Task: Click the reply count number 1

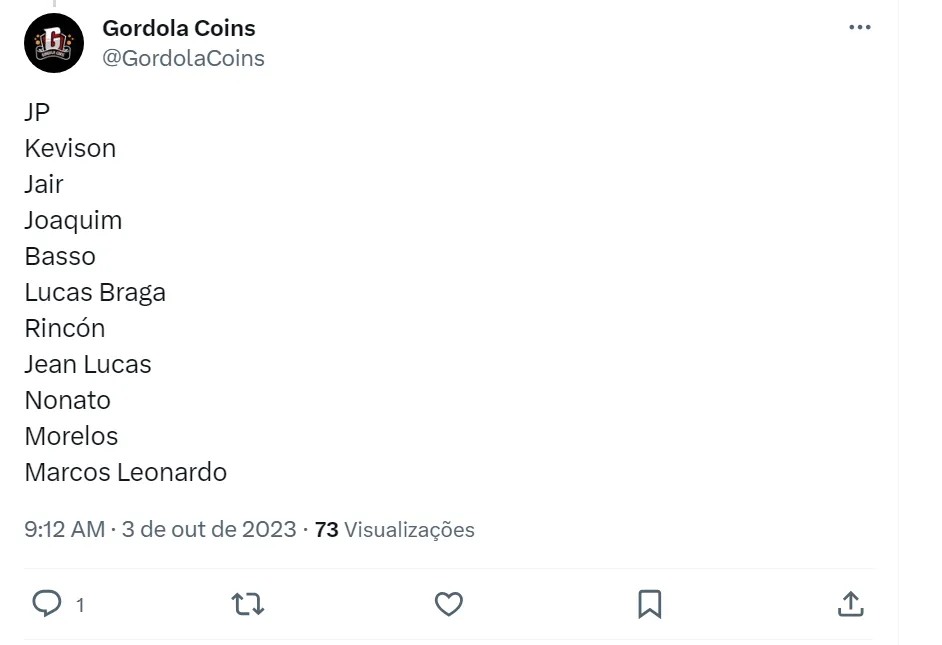Action: 80,605
